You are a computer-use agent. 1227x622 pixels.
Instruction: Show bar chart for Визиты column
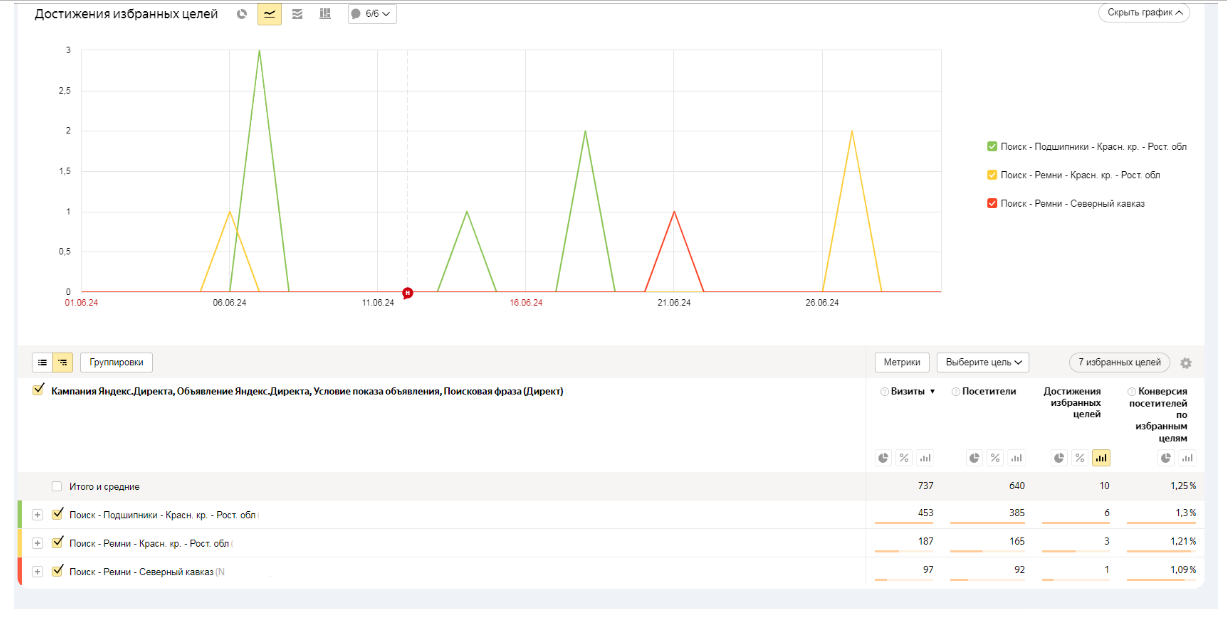(x=925, y=458)
